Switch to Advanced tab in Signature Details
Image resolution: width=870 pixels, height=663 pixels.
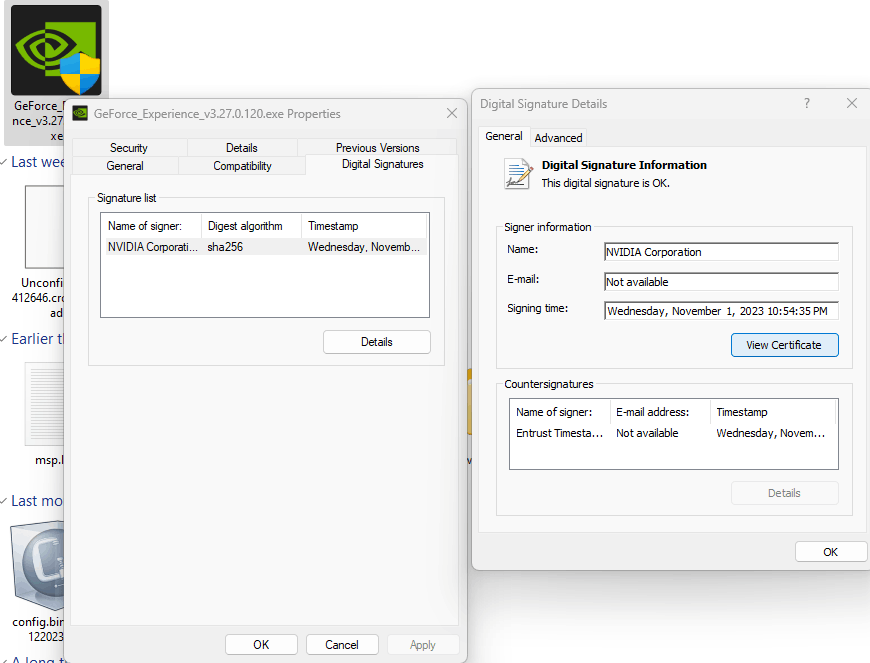[558, 138]
